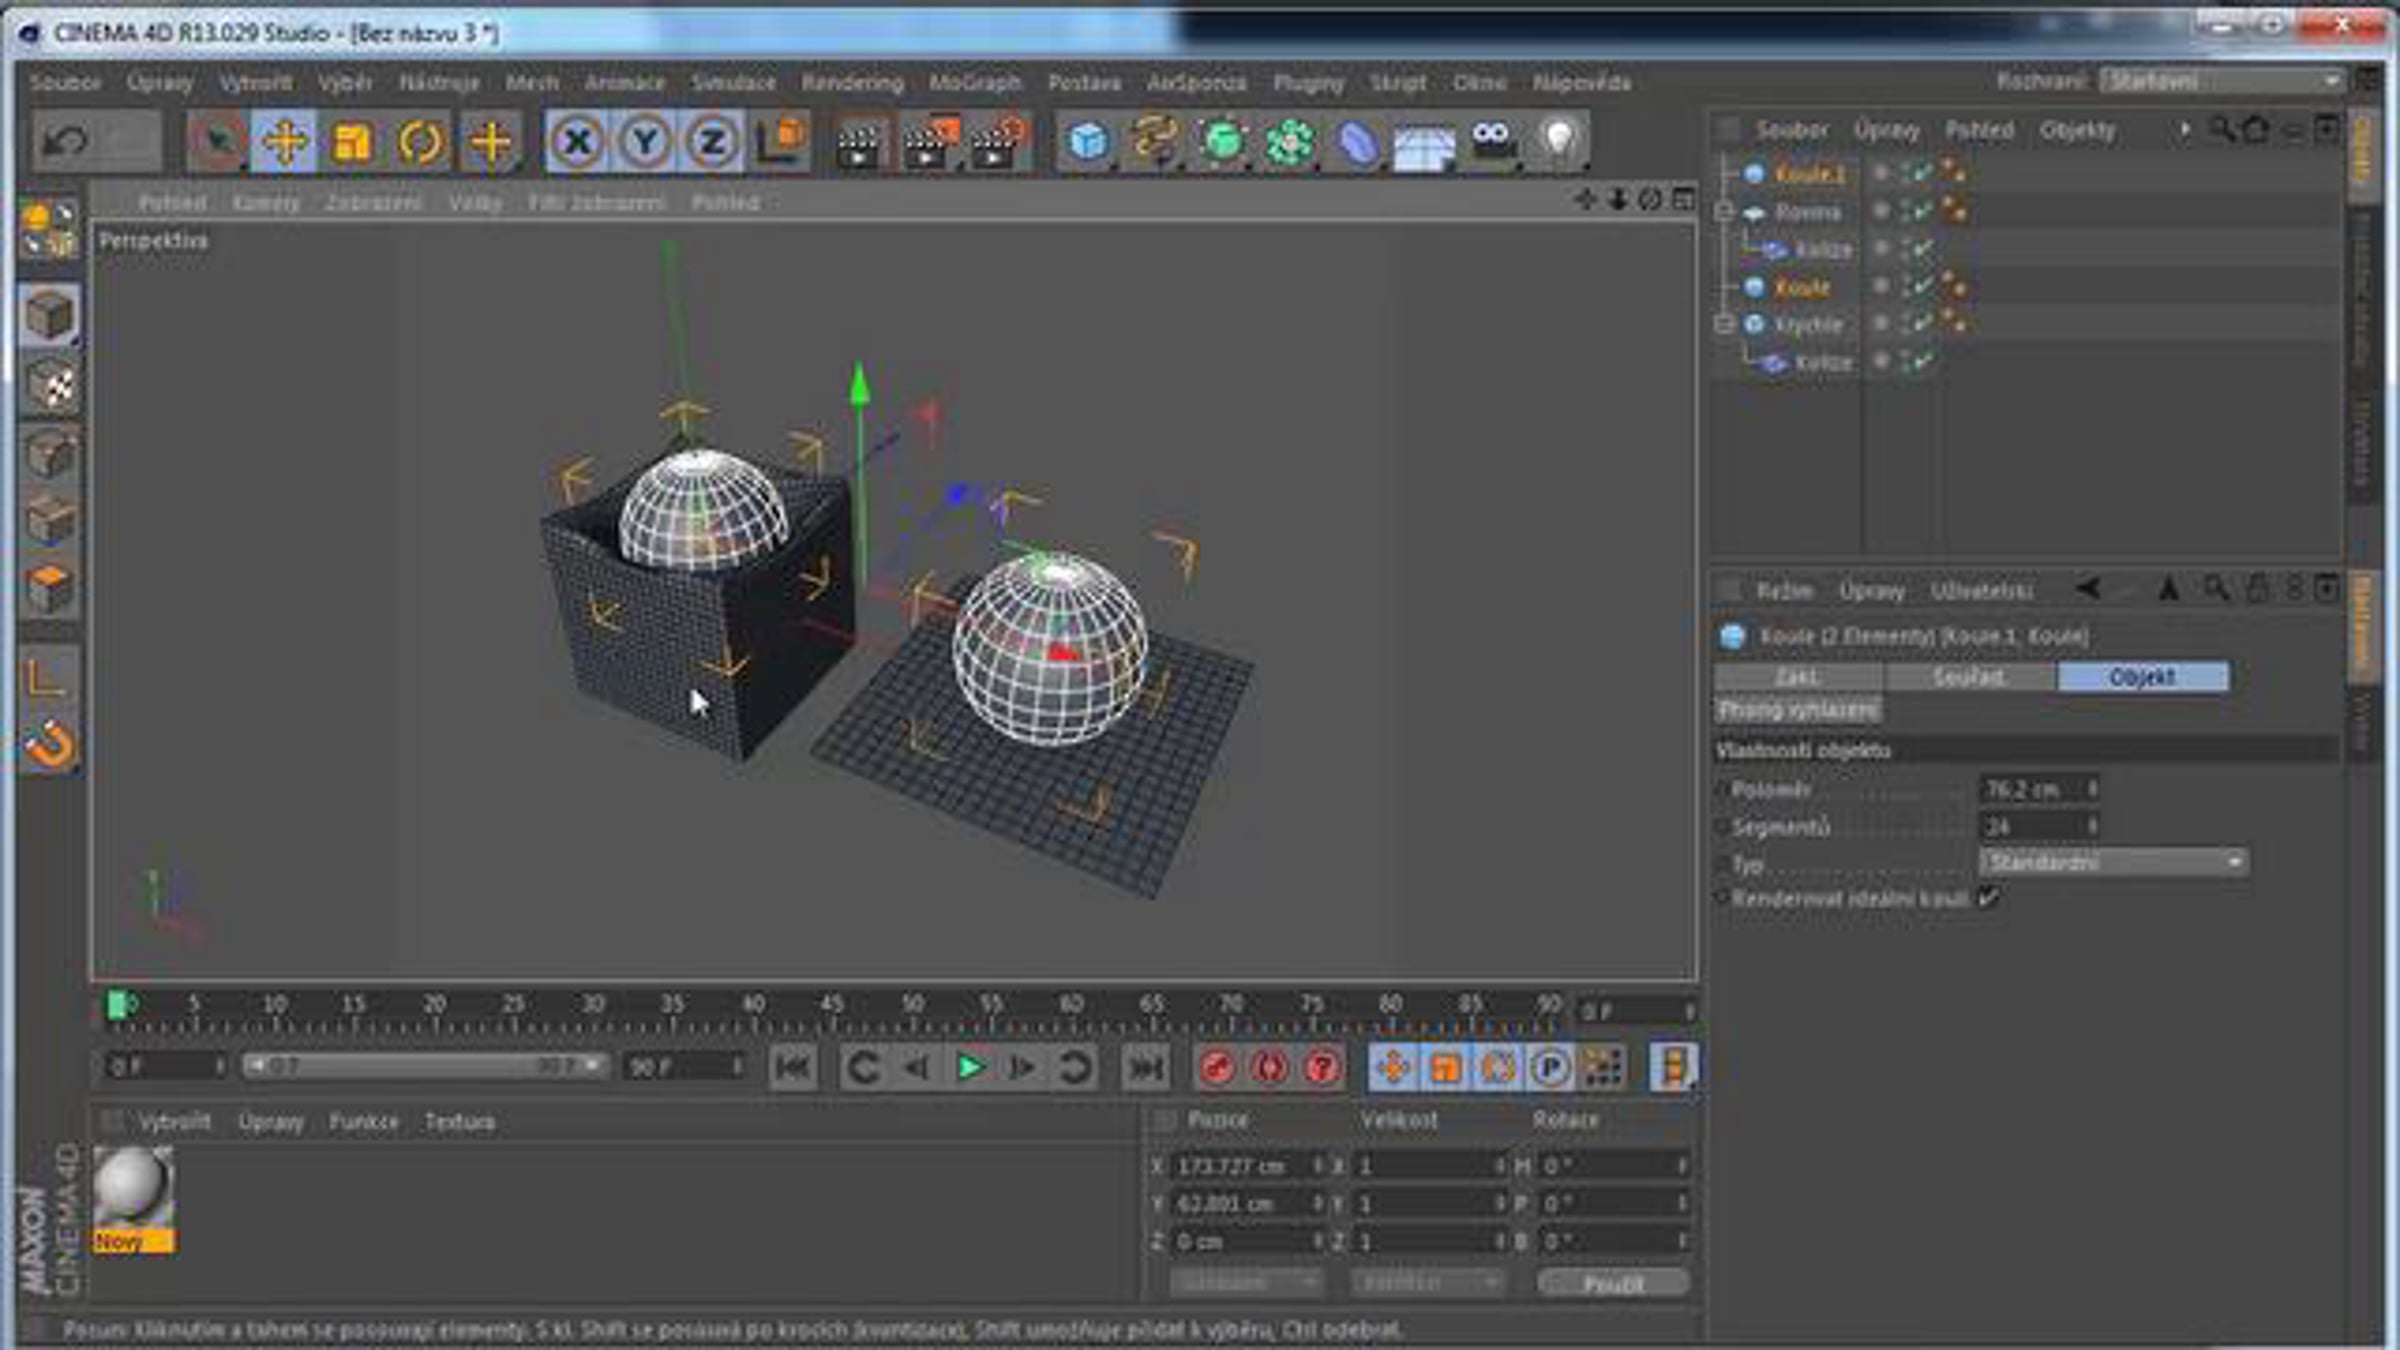Open the size mode dropdown under the coordinates
Viewport: 2400px width, 1350px height.
point(1427,1283)
